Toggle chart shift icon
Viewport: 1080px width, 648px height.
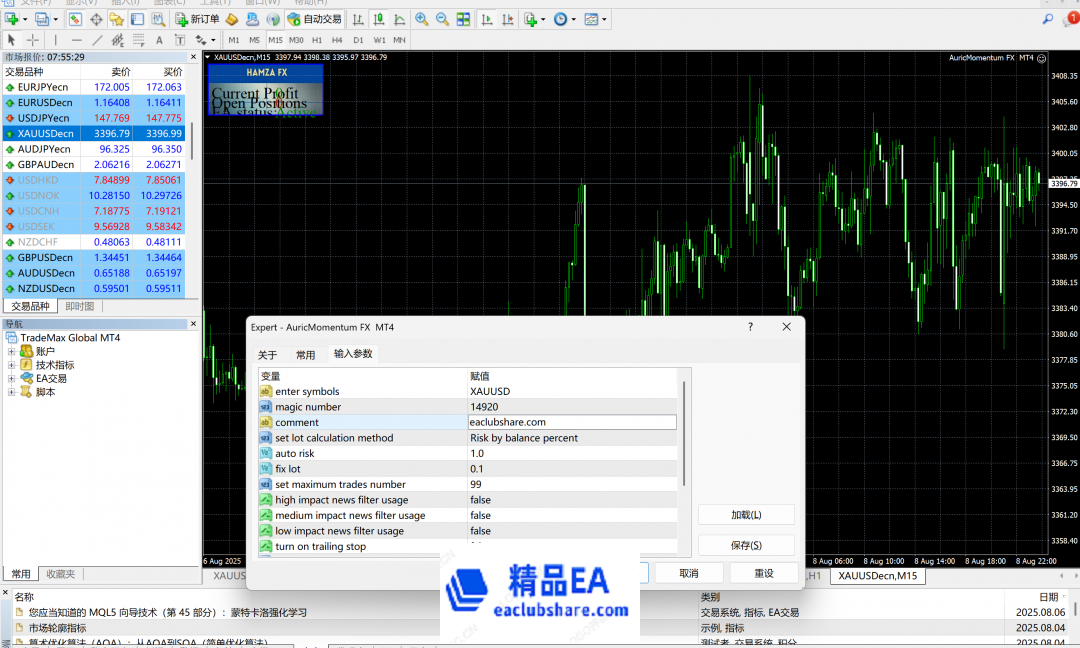[x=508, y=19]
